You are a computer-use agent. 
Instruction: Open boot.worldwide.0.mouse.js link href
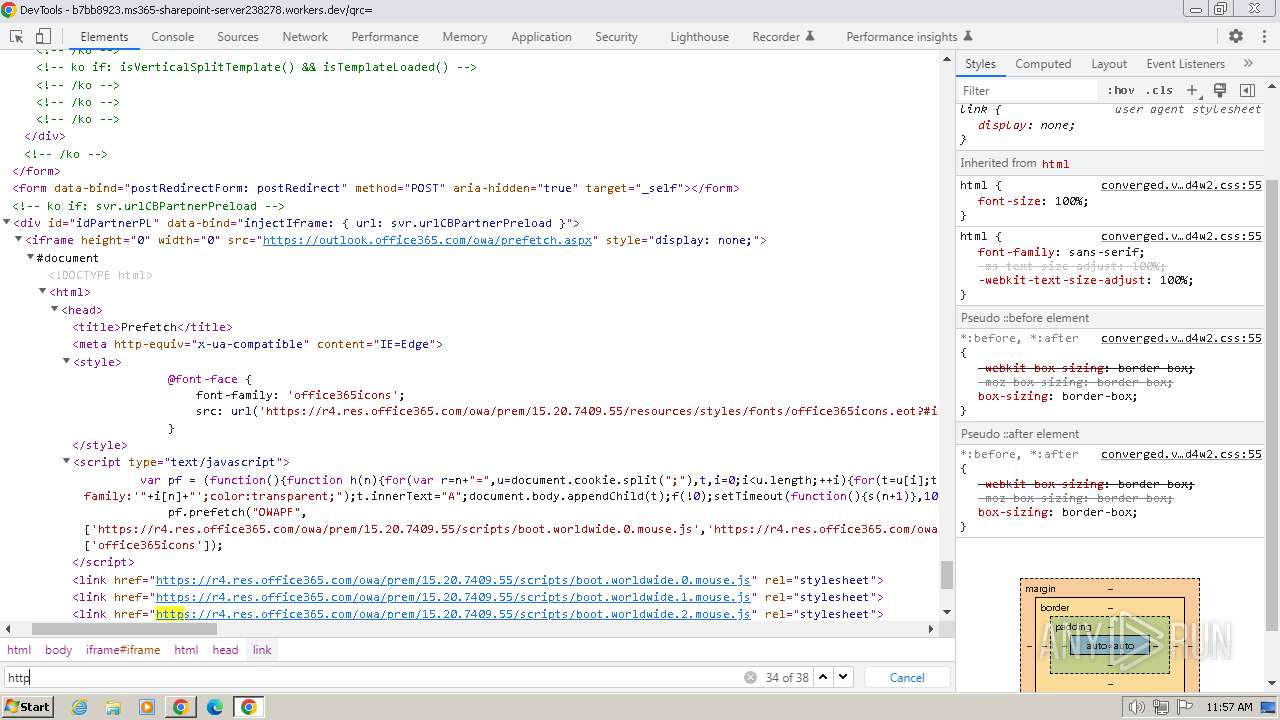[x=453, y=580]
